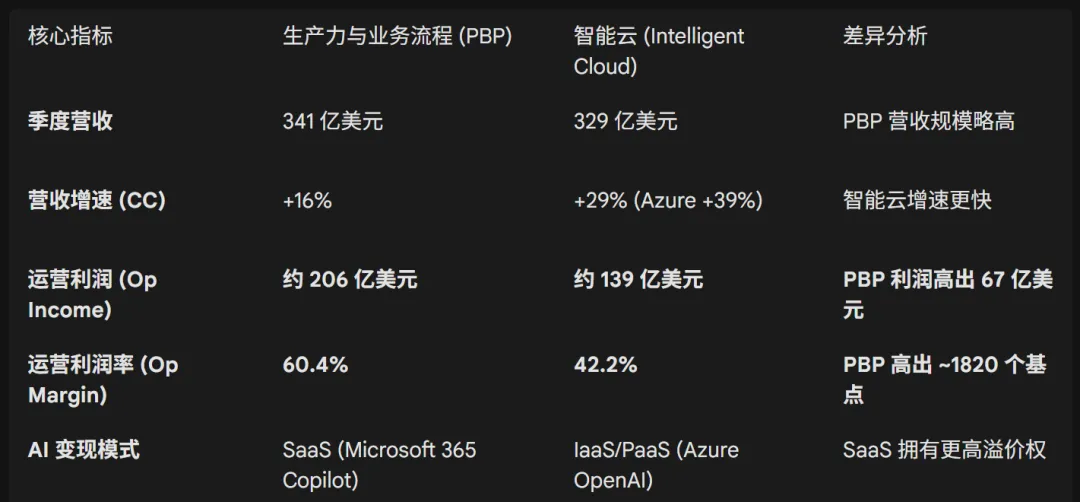
Task: Click the 341 亿美元 cell
Action: point(333,121)
